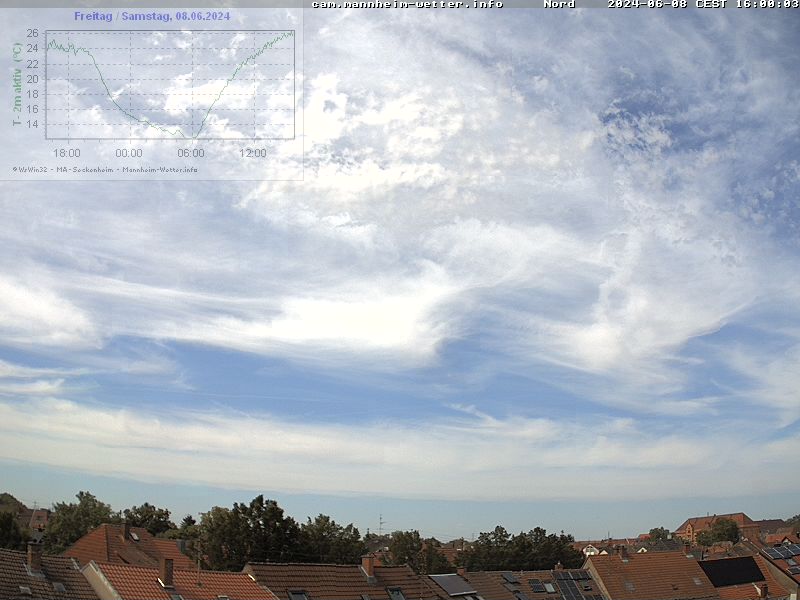
Task: Click the 18:00 time axis label
Action: pos(66,153)
